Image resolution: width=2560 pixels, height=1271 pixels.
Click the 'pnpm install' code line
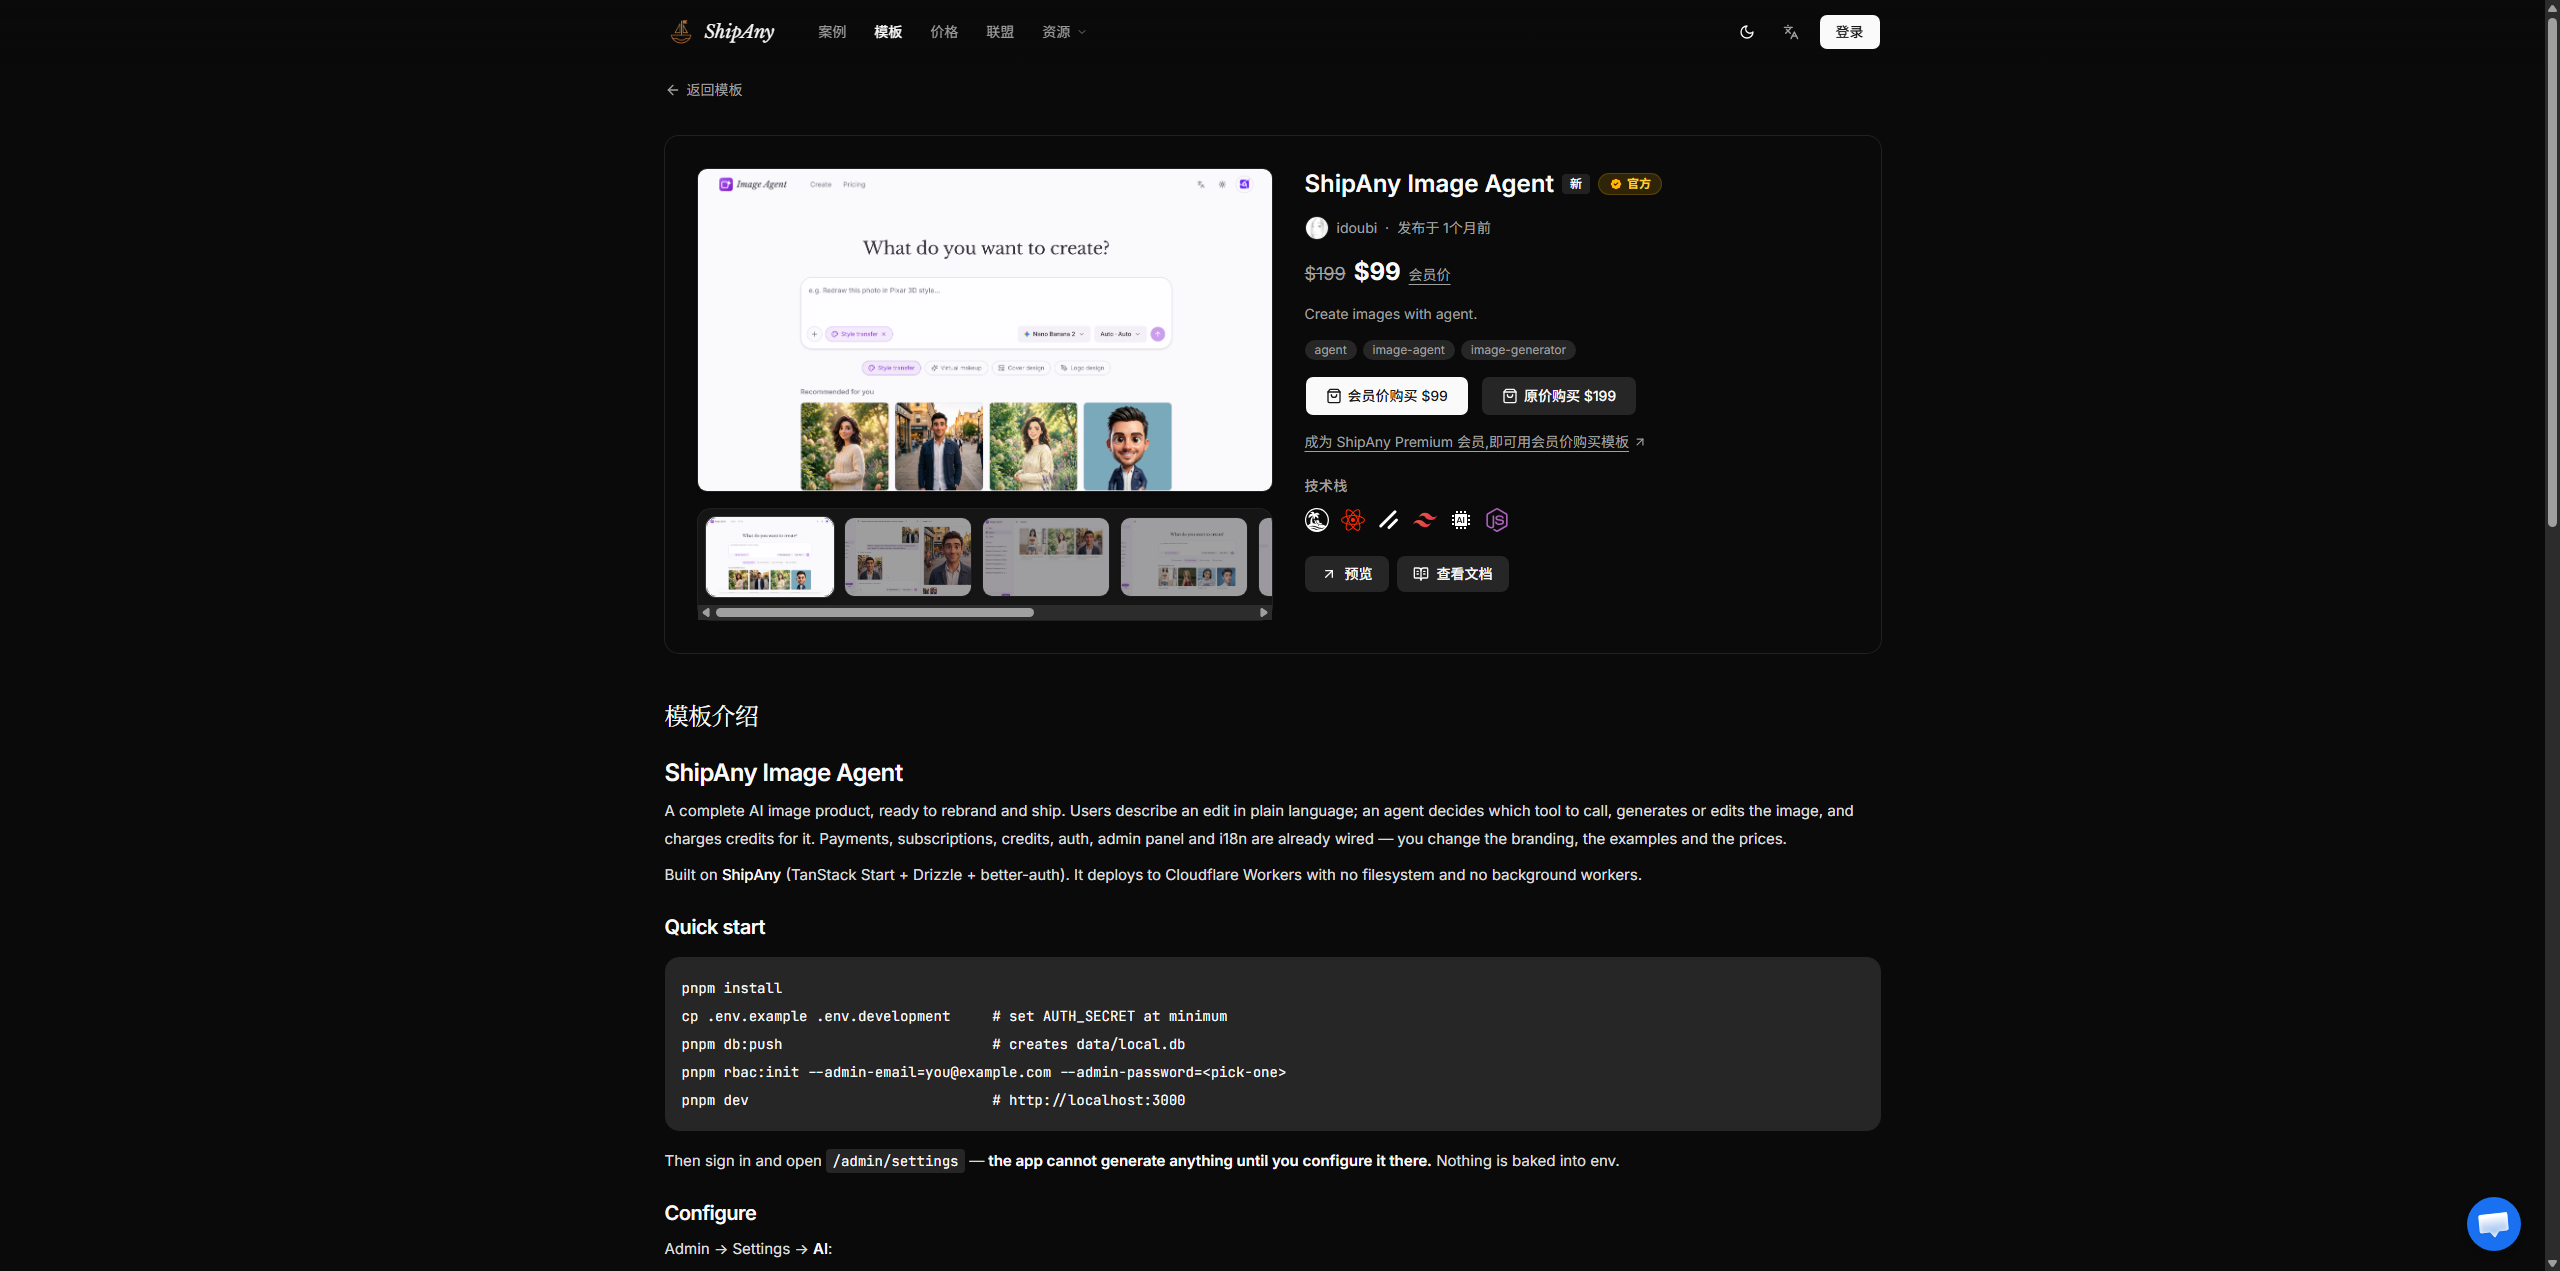(x=732, y=988)
